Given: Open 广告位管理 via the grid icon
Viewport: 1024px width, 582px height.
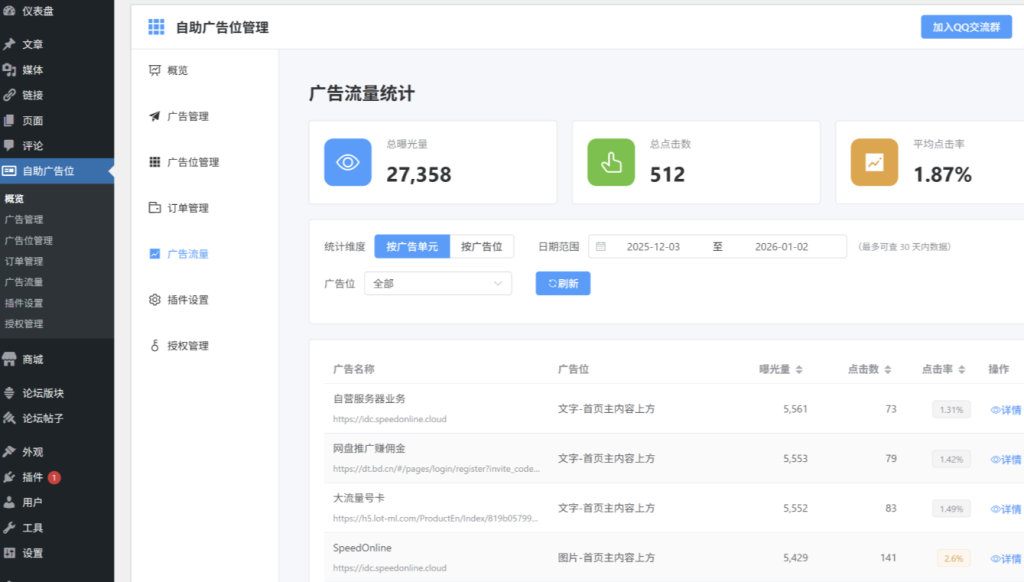Looking at the screenshot, I should (x=155, y=162).
